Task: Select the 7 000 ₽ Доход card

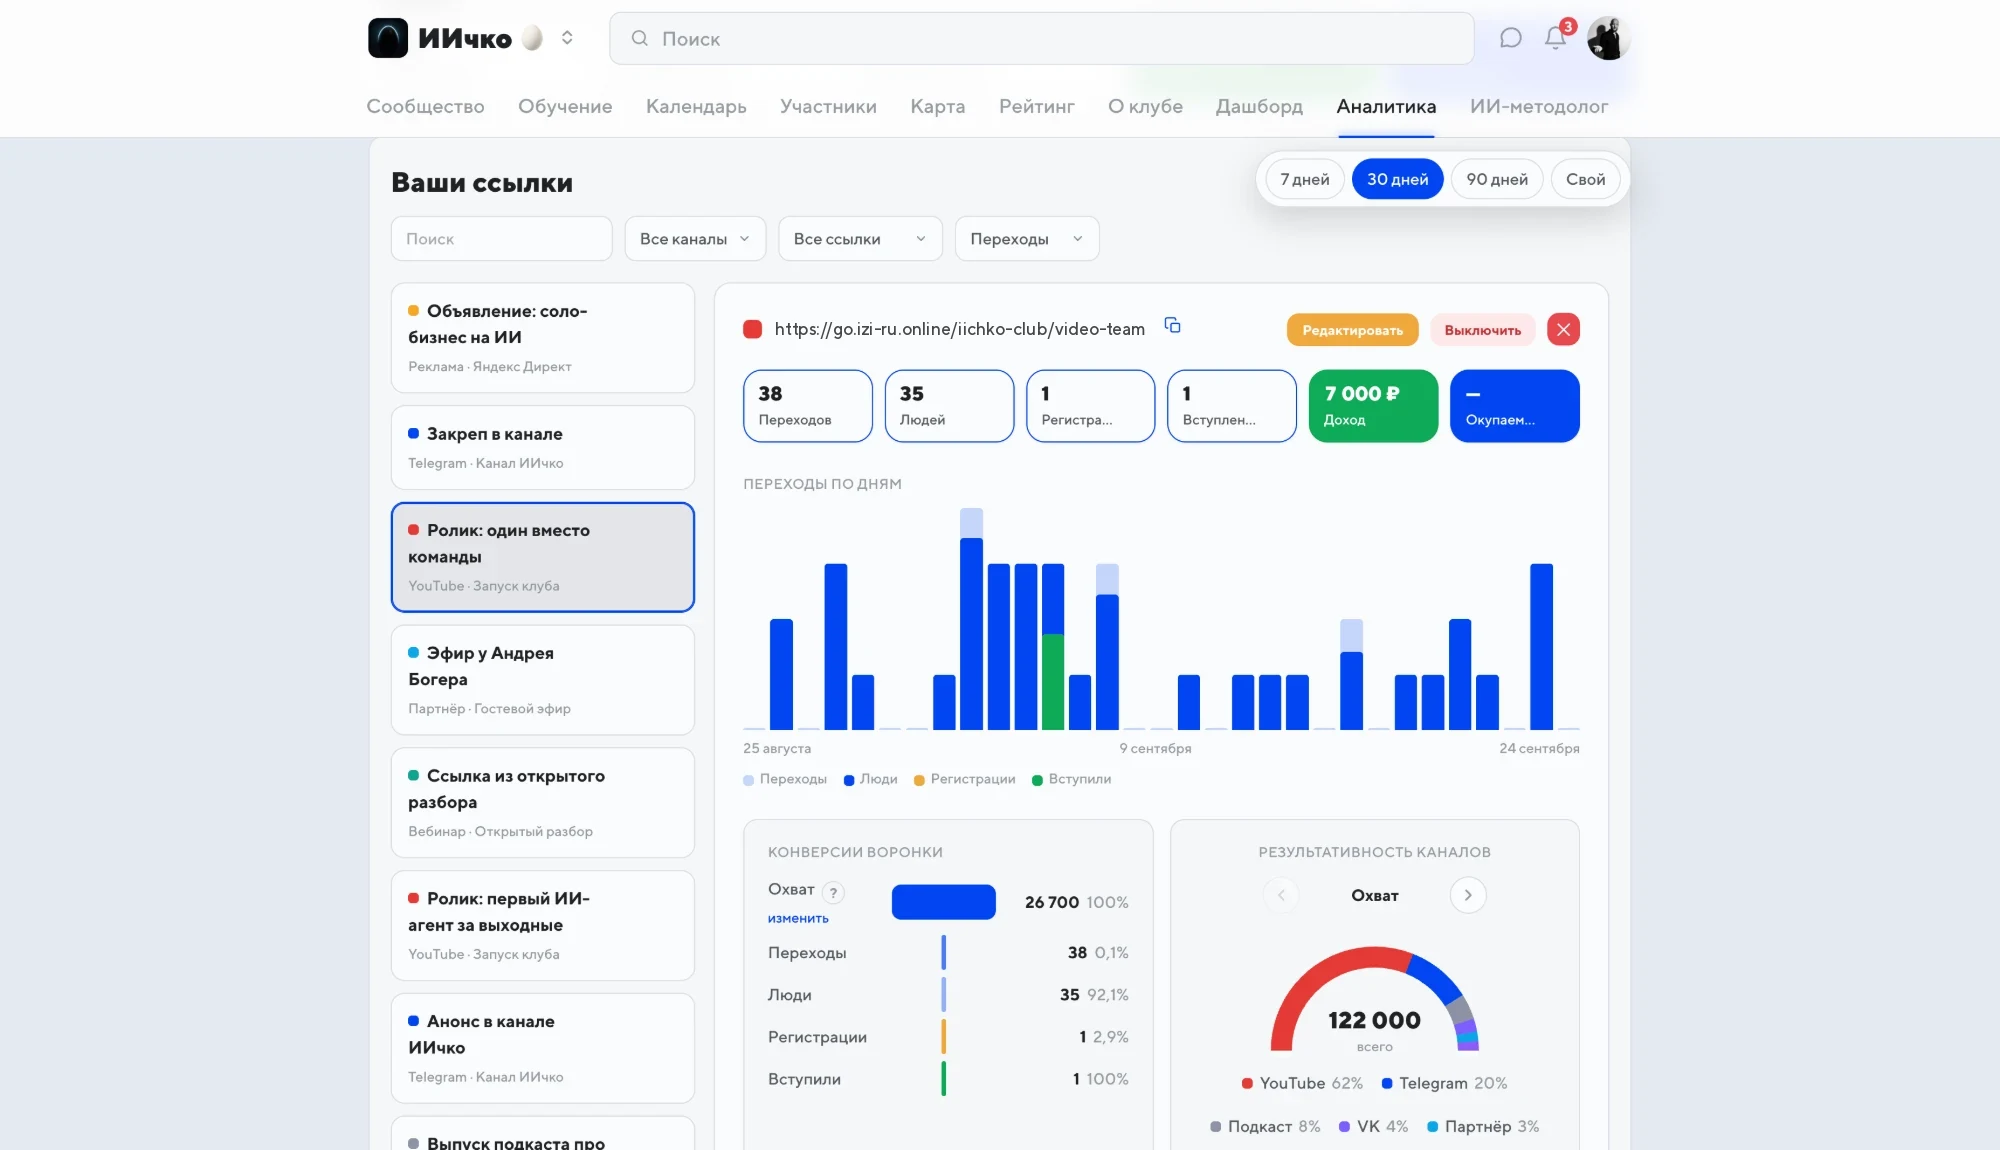Action: [1373, 406]
